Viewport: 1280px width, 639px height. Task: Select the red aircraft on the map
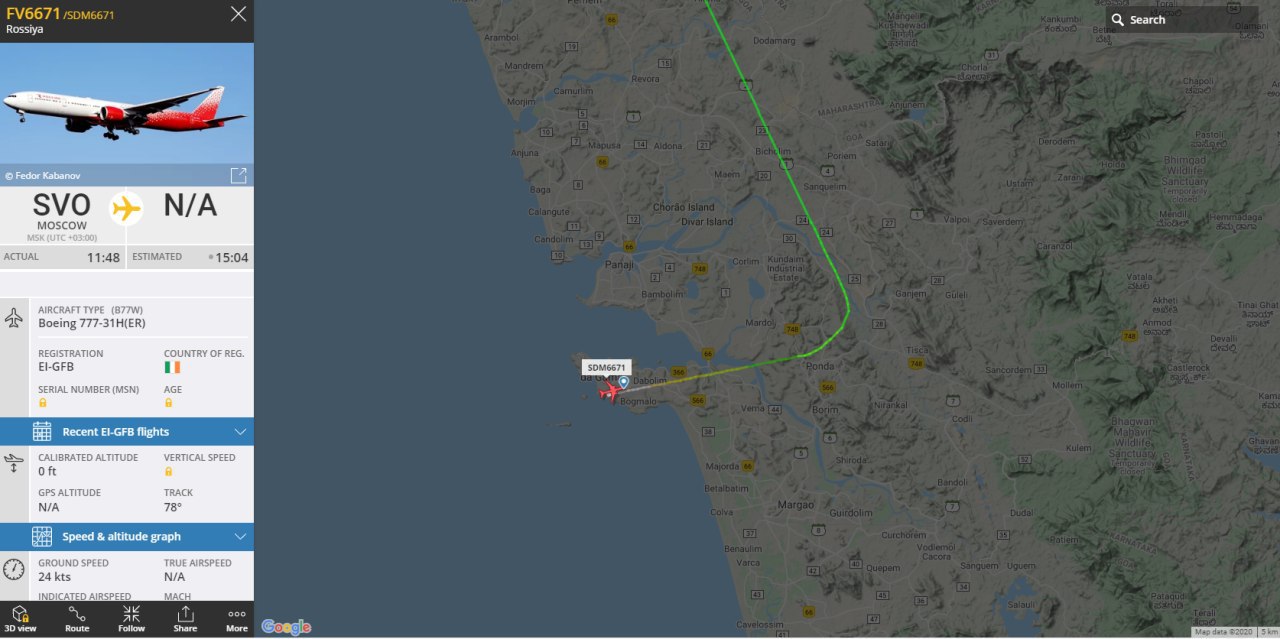[609, 392]
